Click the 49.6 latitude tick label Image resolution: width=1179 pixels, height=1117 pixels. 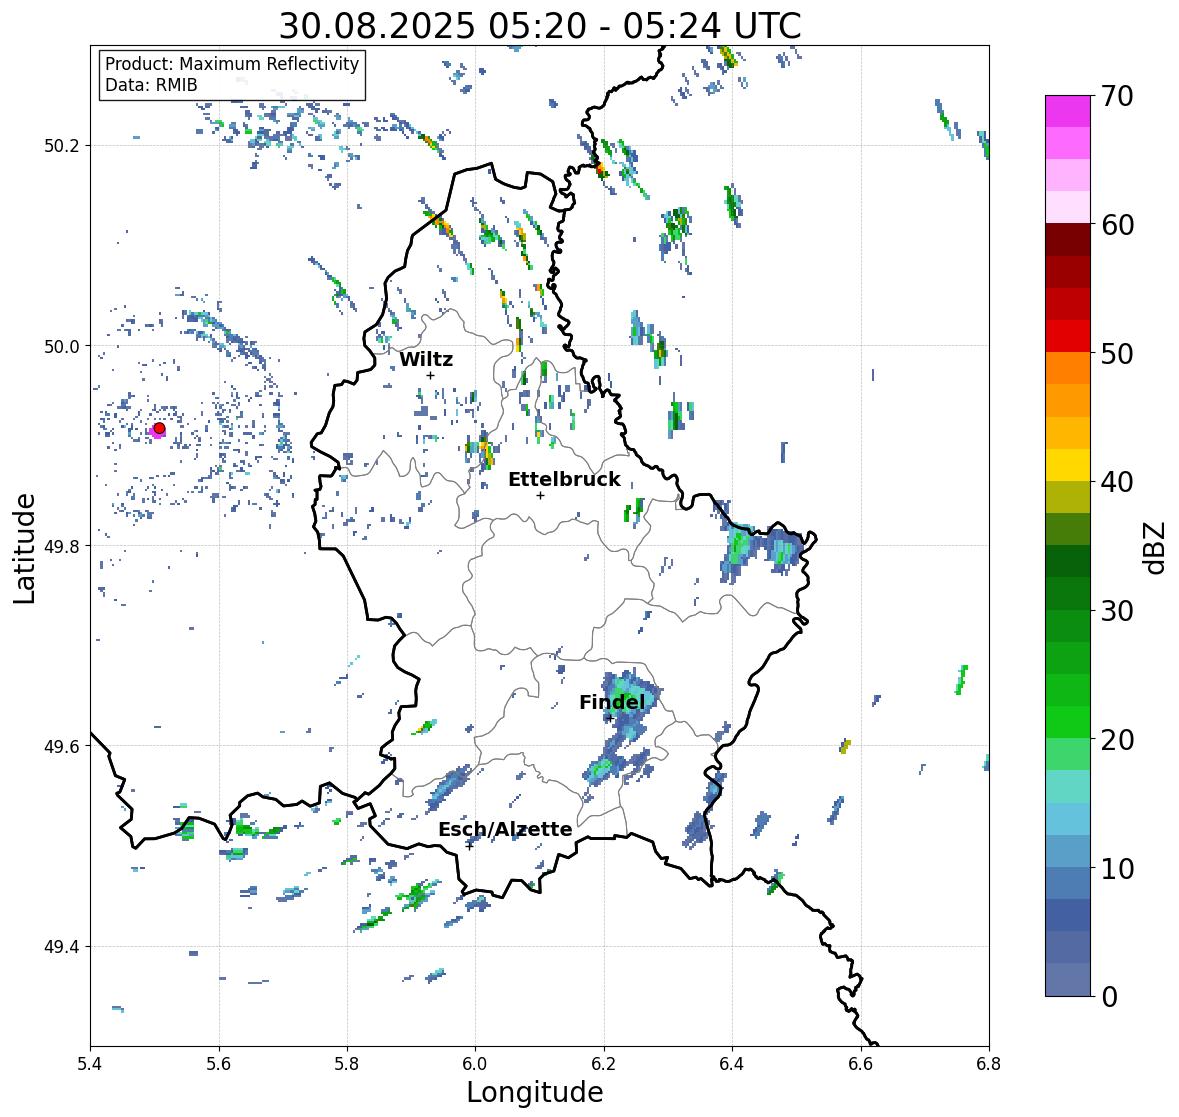(x=62, y=746)
